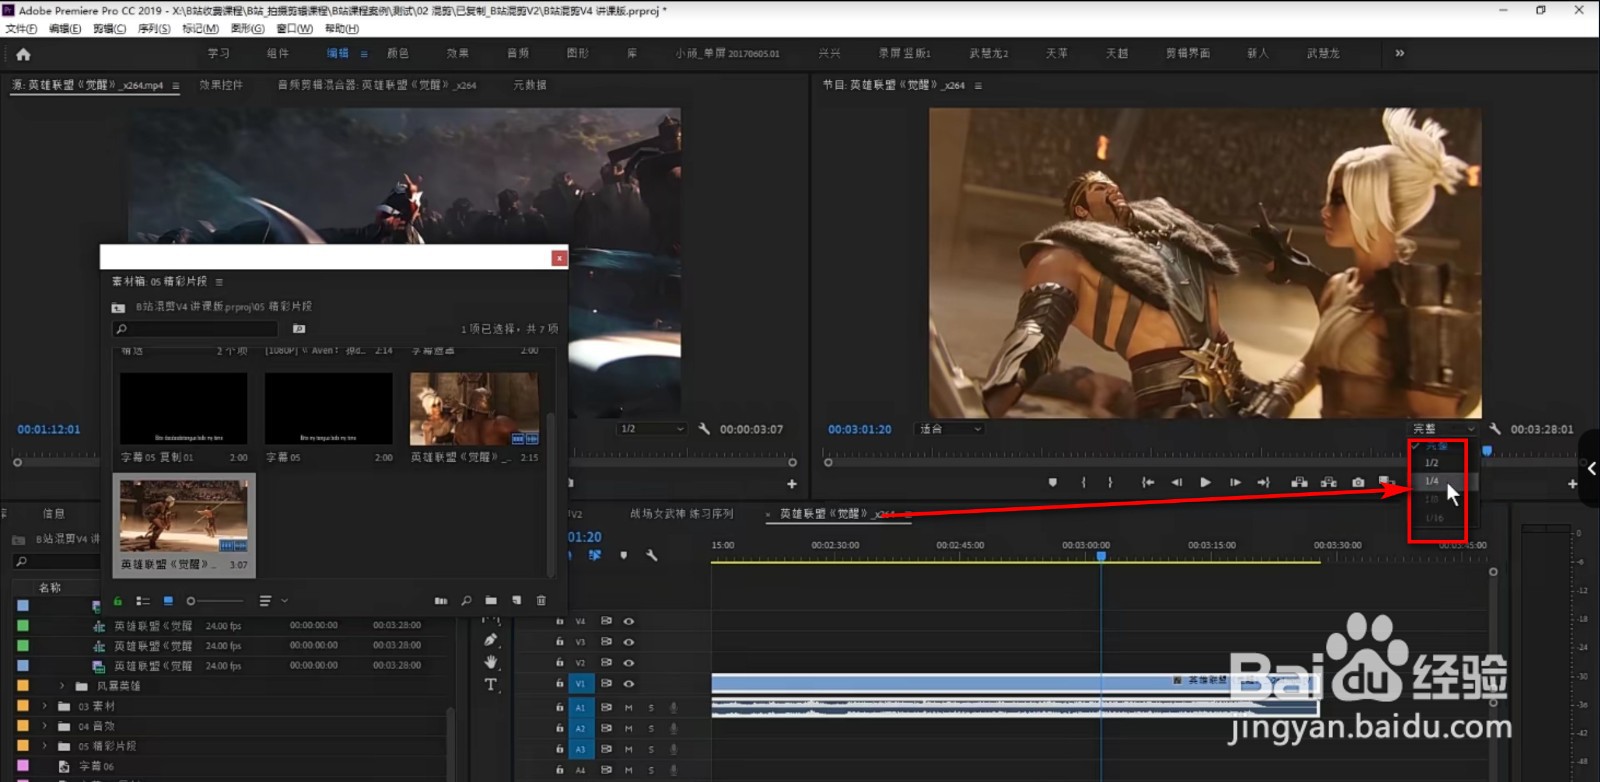
Task: Switch to the 颜色 workspace tab
Action: 398,53
